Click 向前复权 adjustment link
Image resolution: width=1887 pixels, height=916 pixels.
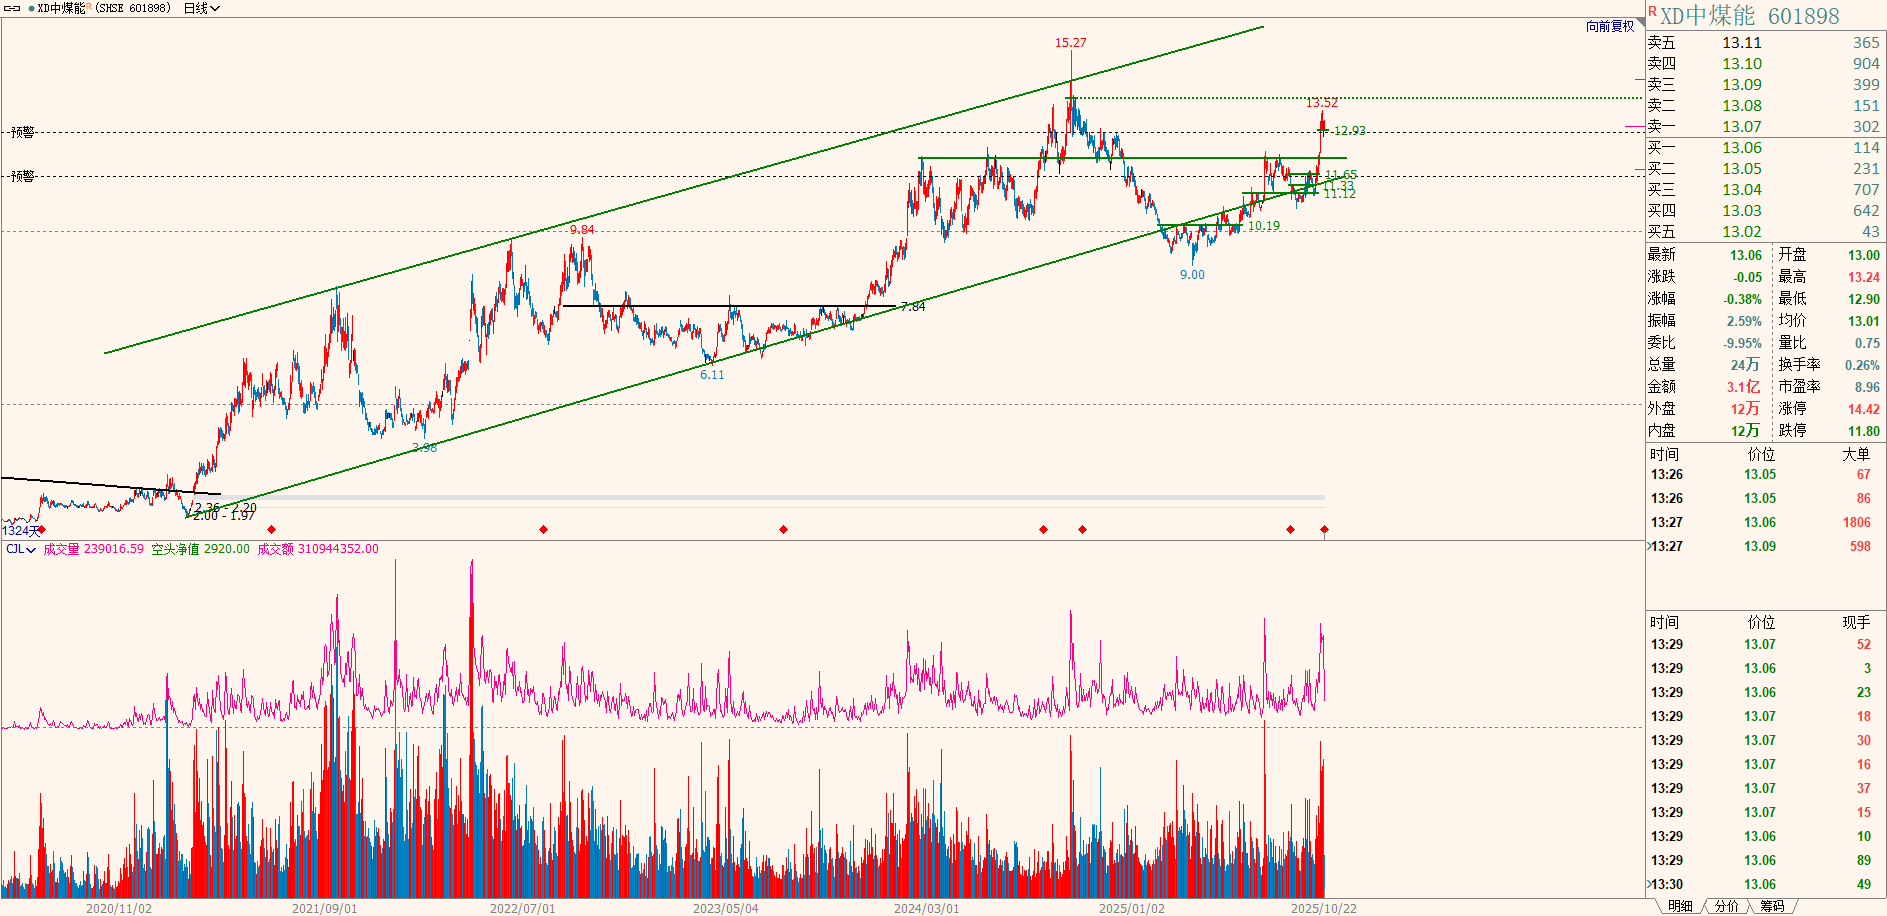[1610, 26]
